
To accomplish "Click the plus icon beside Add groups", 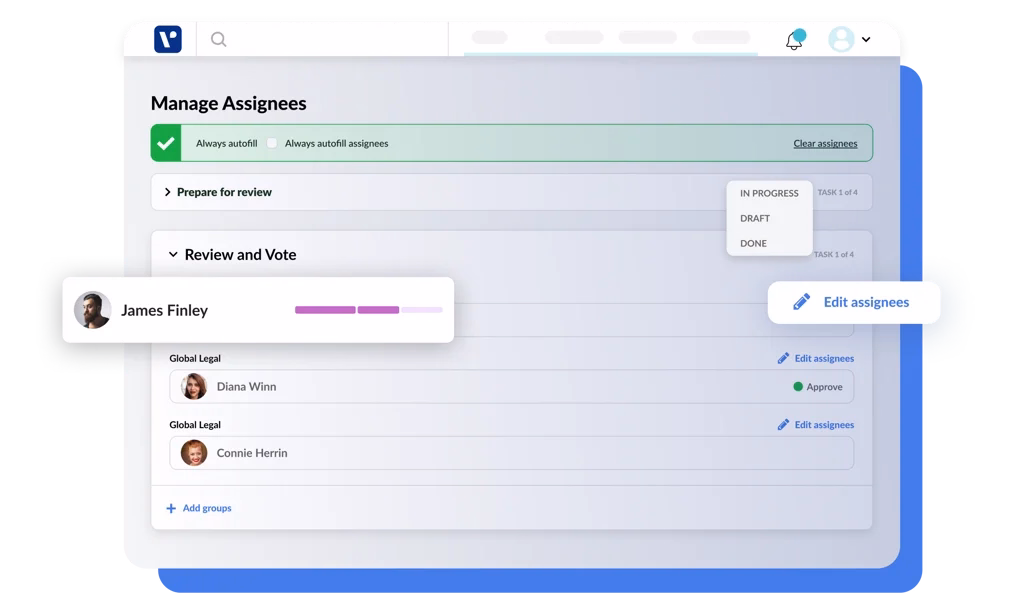I will point(171,508).
